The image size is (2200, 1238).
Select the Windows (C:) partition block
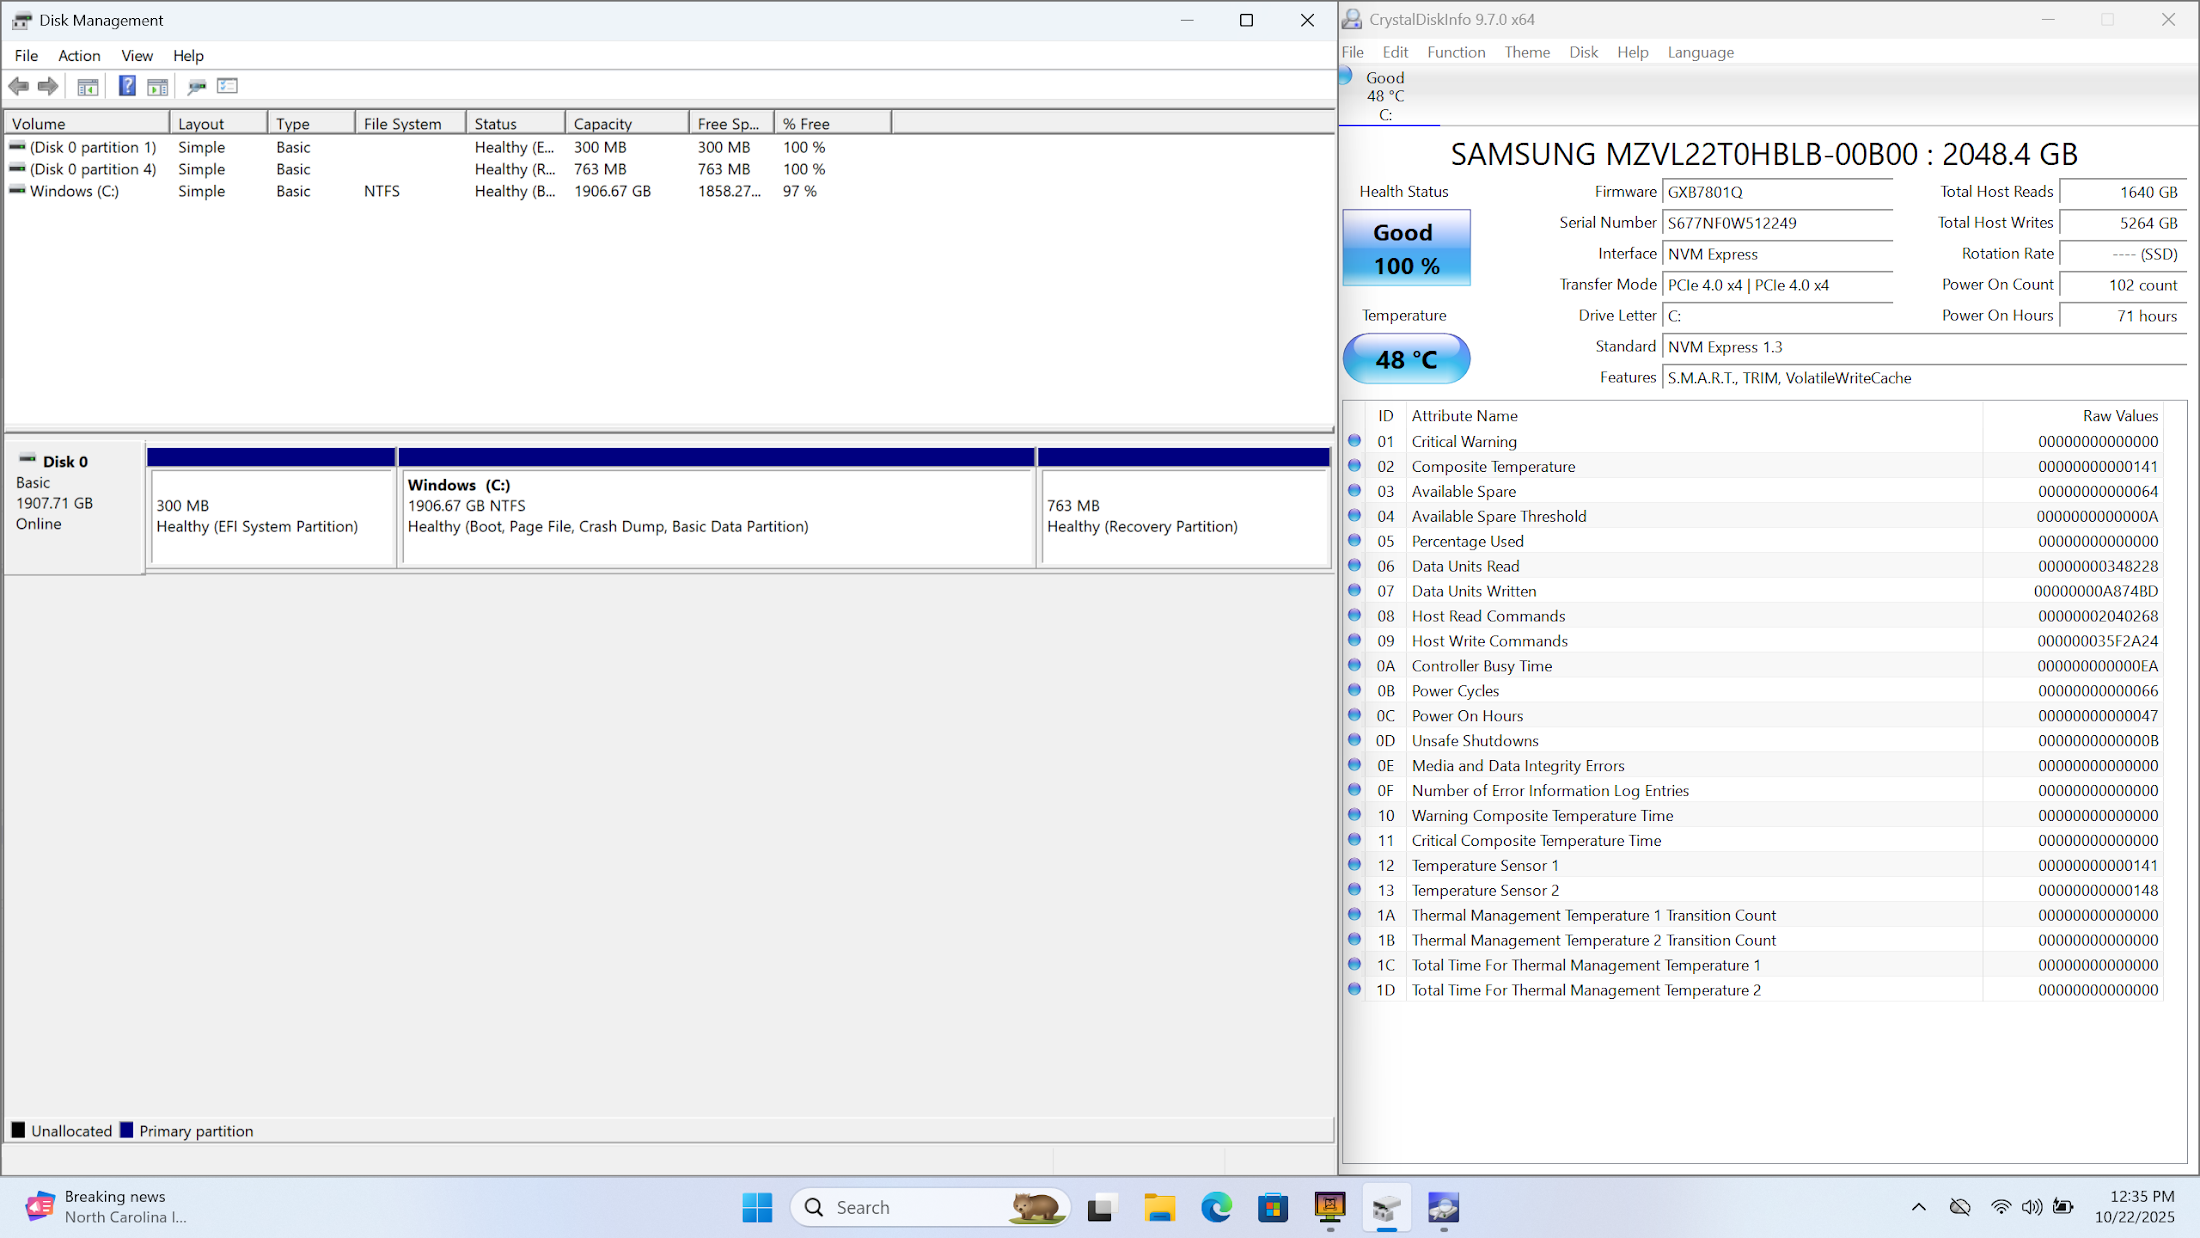pyautogui.click(x=716, y=516)
